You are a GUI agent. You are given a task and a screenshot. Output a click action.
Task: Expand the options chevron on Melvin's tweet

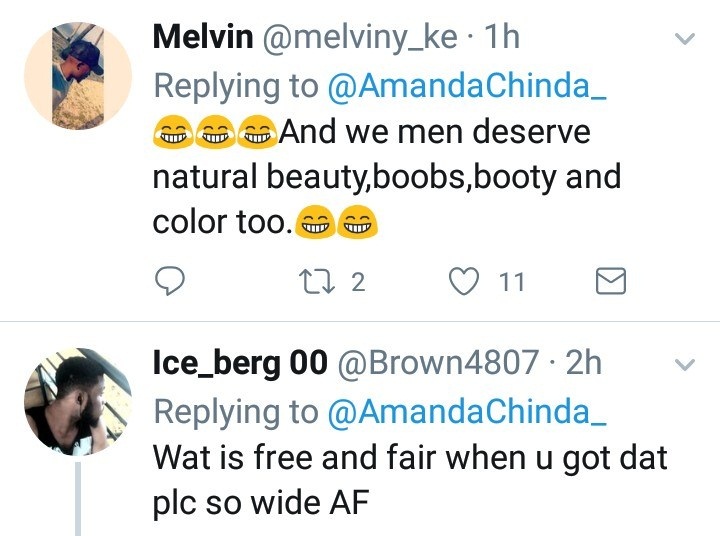[x=685, y=40]
